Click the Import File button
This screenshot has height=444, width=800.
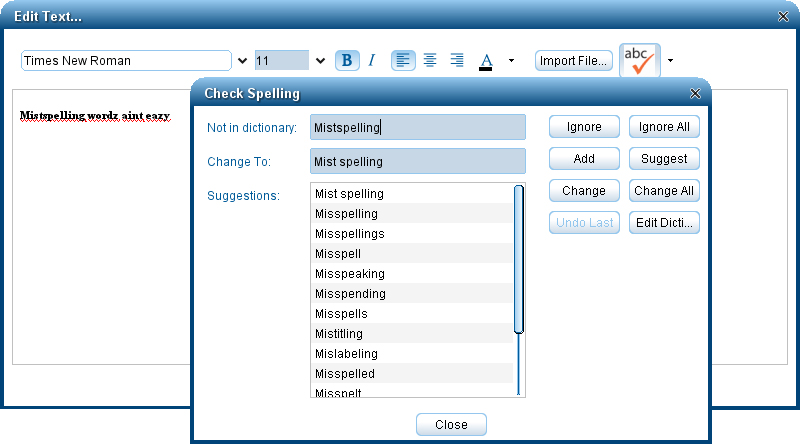click(x=573, y=61)
